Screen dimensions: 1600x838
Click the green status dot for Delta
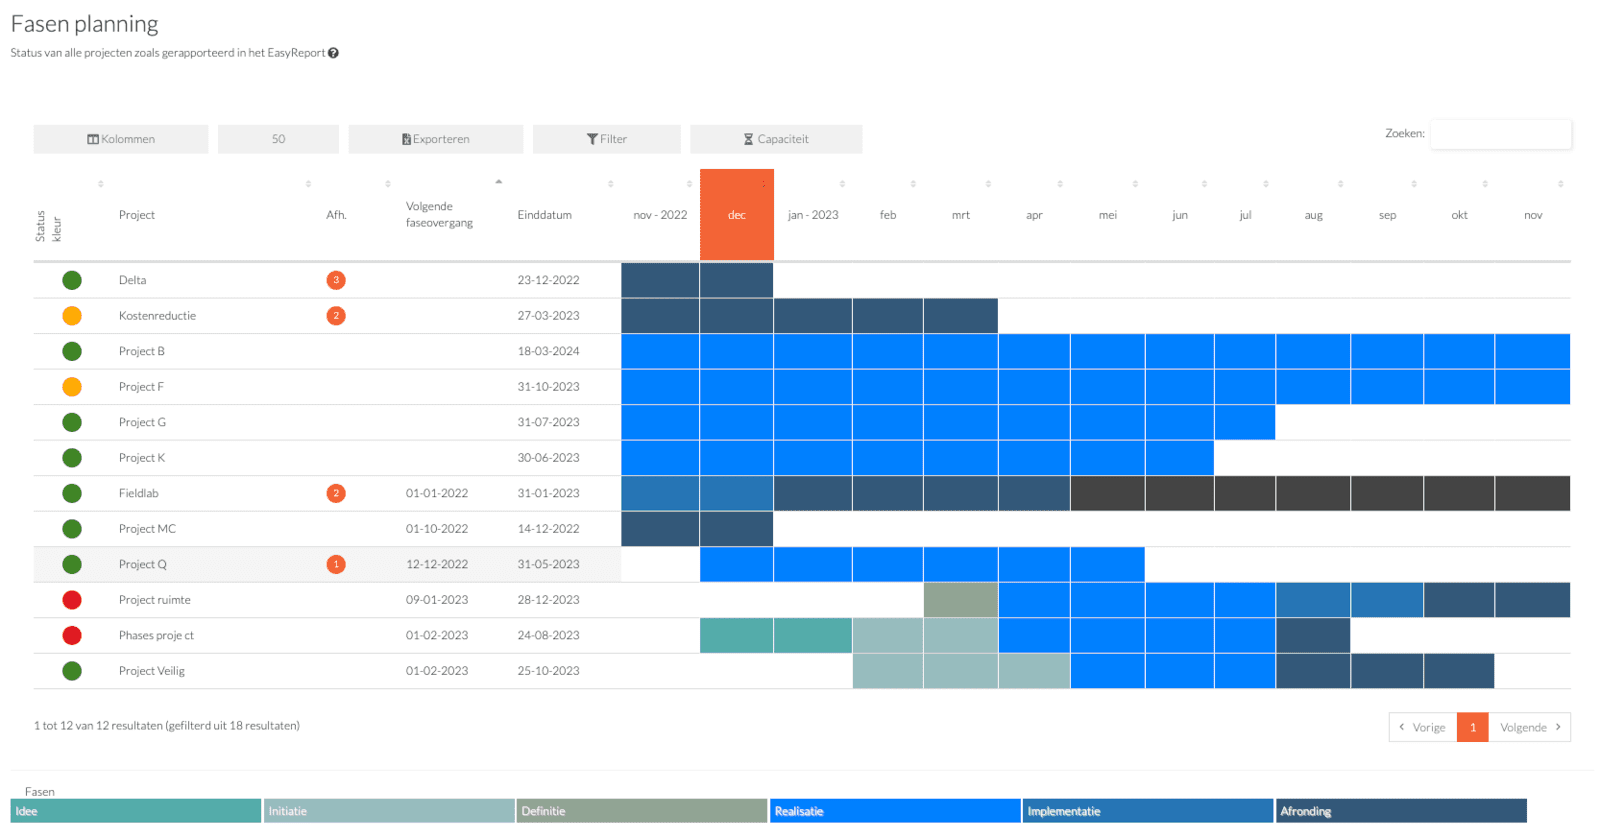click(72, 280)
